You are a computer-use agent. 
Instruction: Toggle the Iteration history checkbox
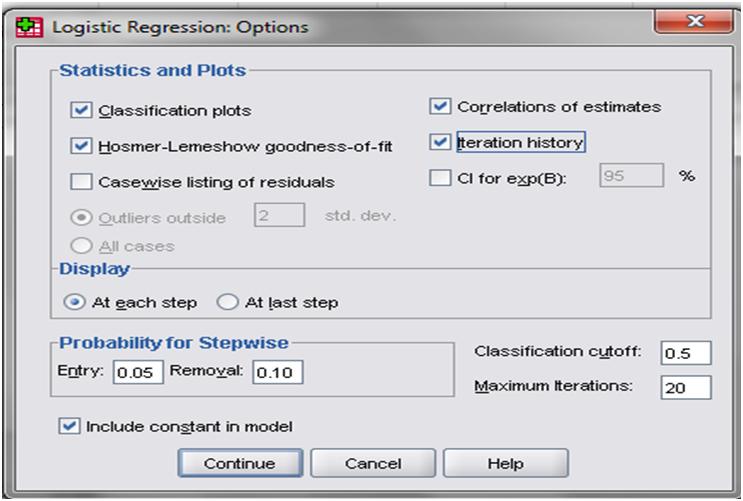pos(440,142)
